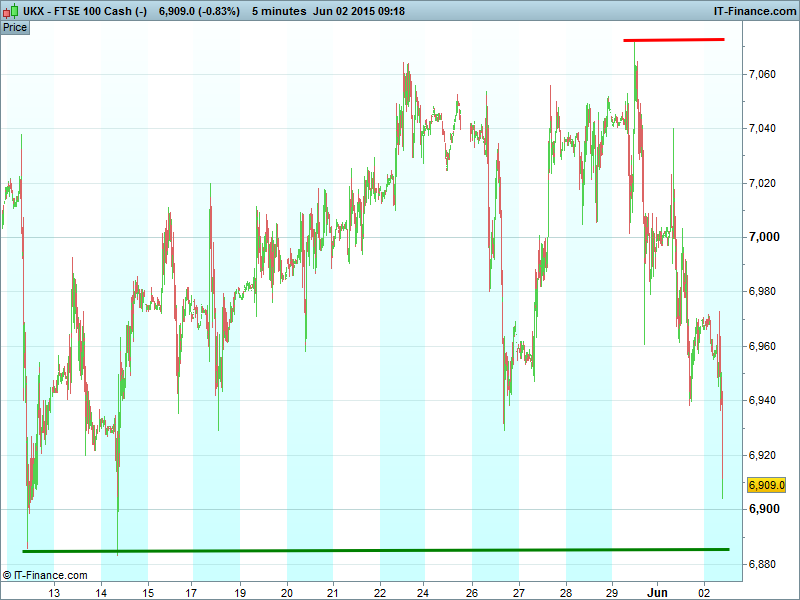Click the 02 date on the time axis
The image size is (800, 600).
coord(705,592)
